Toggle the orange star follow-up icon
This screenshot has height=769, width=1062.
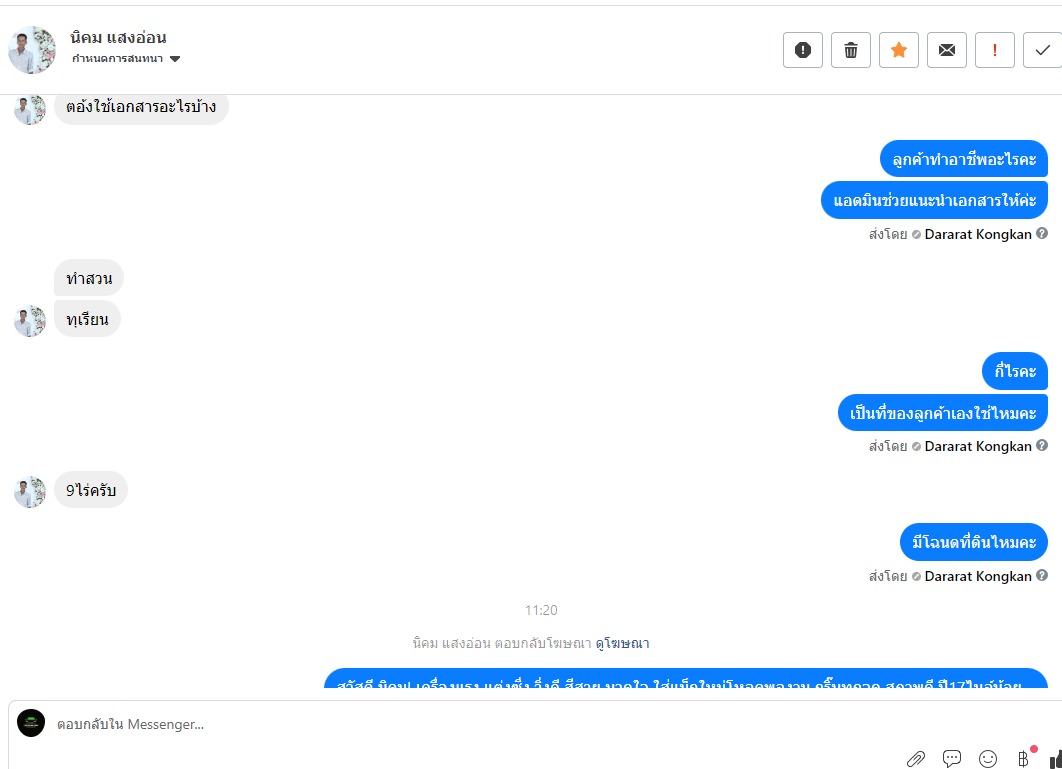(x=899, y=50)
